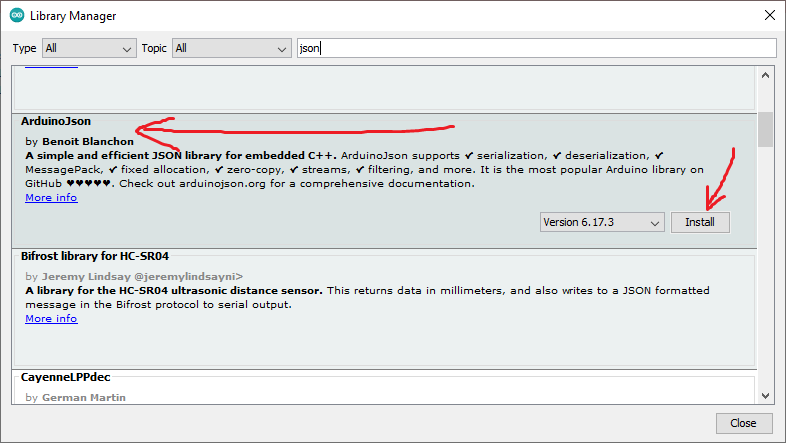786x443 pixels.
Task: Click the scrollbar down arrow
Action: (765, 395)
